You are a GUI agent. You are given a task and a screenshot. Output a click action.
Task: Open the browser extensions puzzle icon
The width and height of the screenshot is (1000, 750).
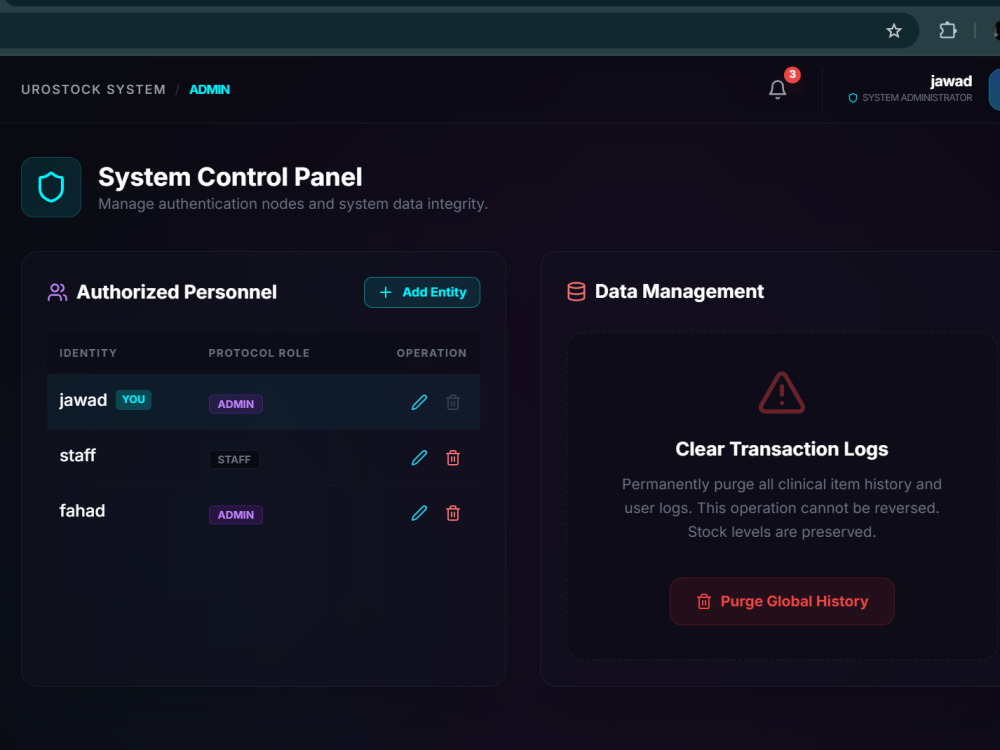coord(948,30)
